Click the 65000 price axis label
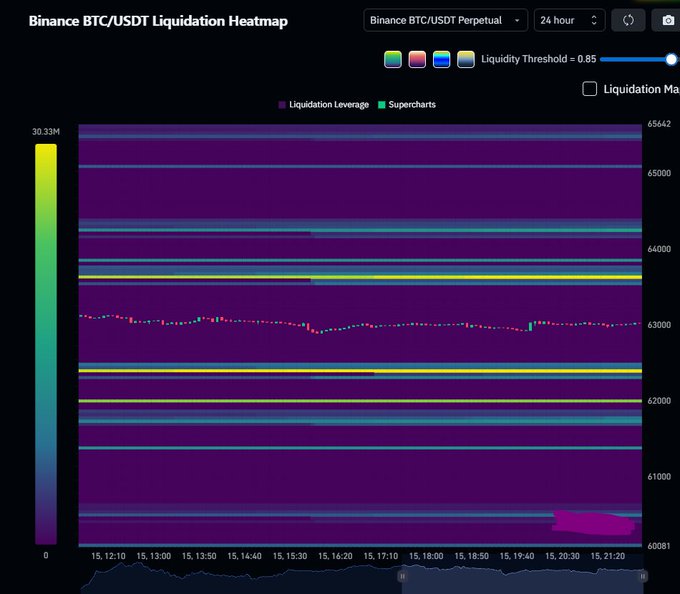This screenshot has height=594, width=680. click(x=659, y=173)
